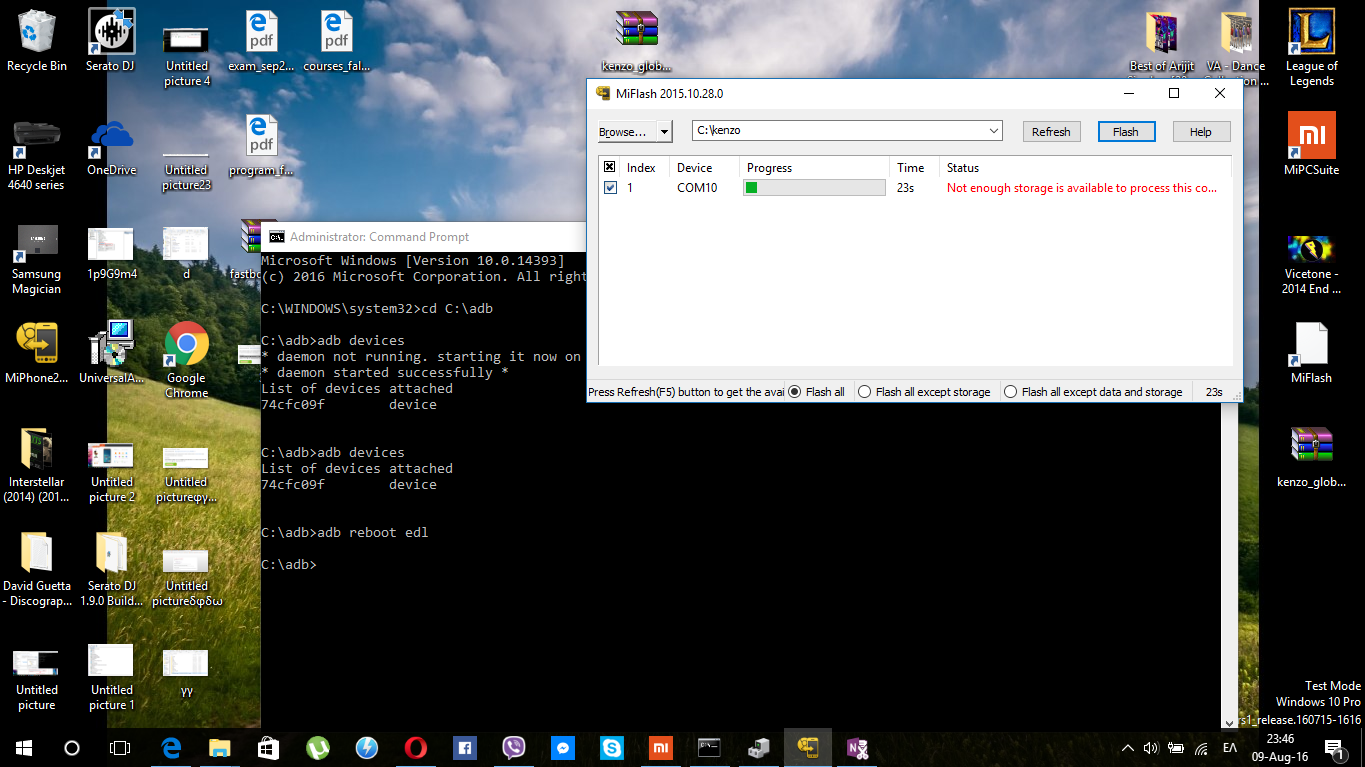Open the C:\kenzo path dropdown
The height and width of the screenshot is (767, 1365).
click(x=993, y=131)
